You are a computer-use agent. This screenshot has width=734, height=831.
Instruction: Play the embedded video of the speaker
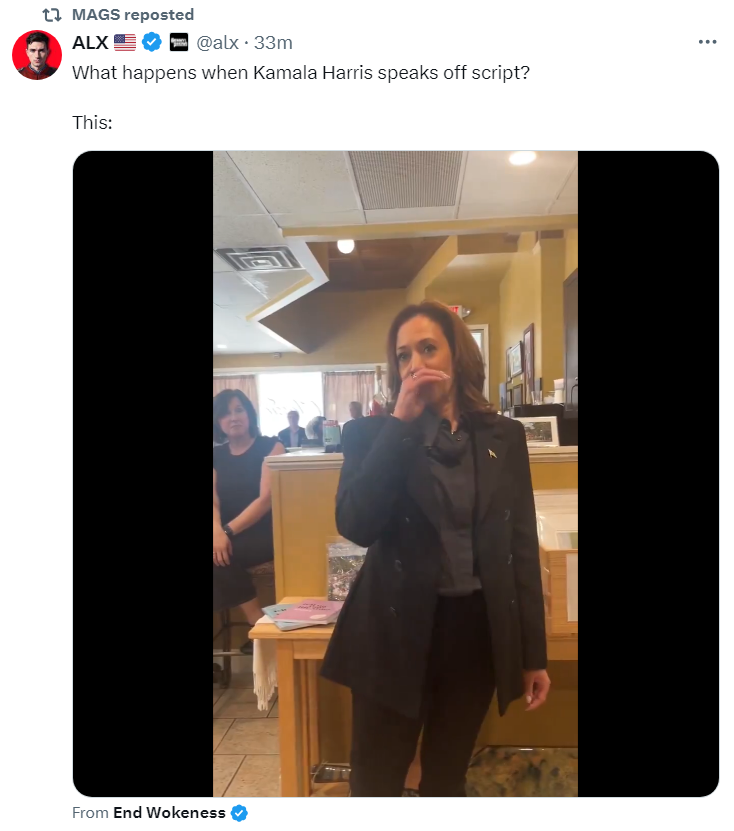tap(395, 474)
